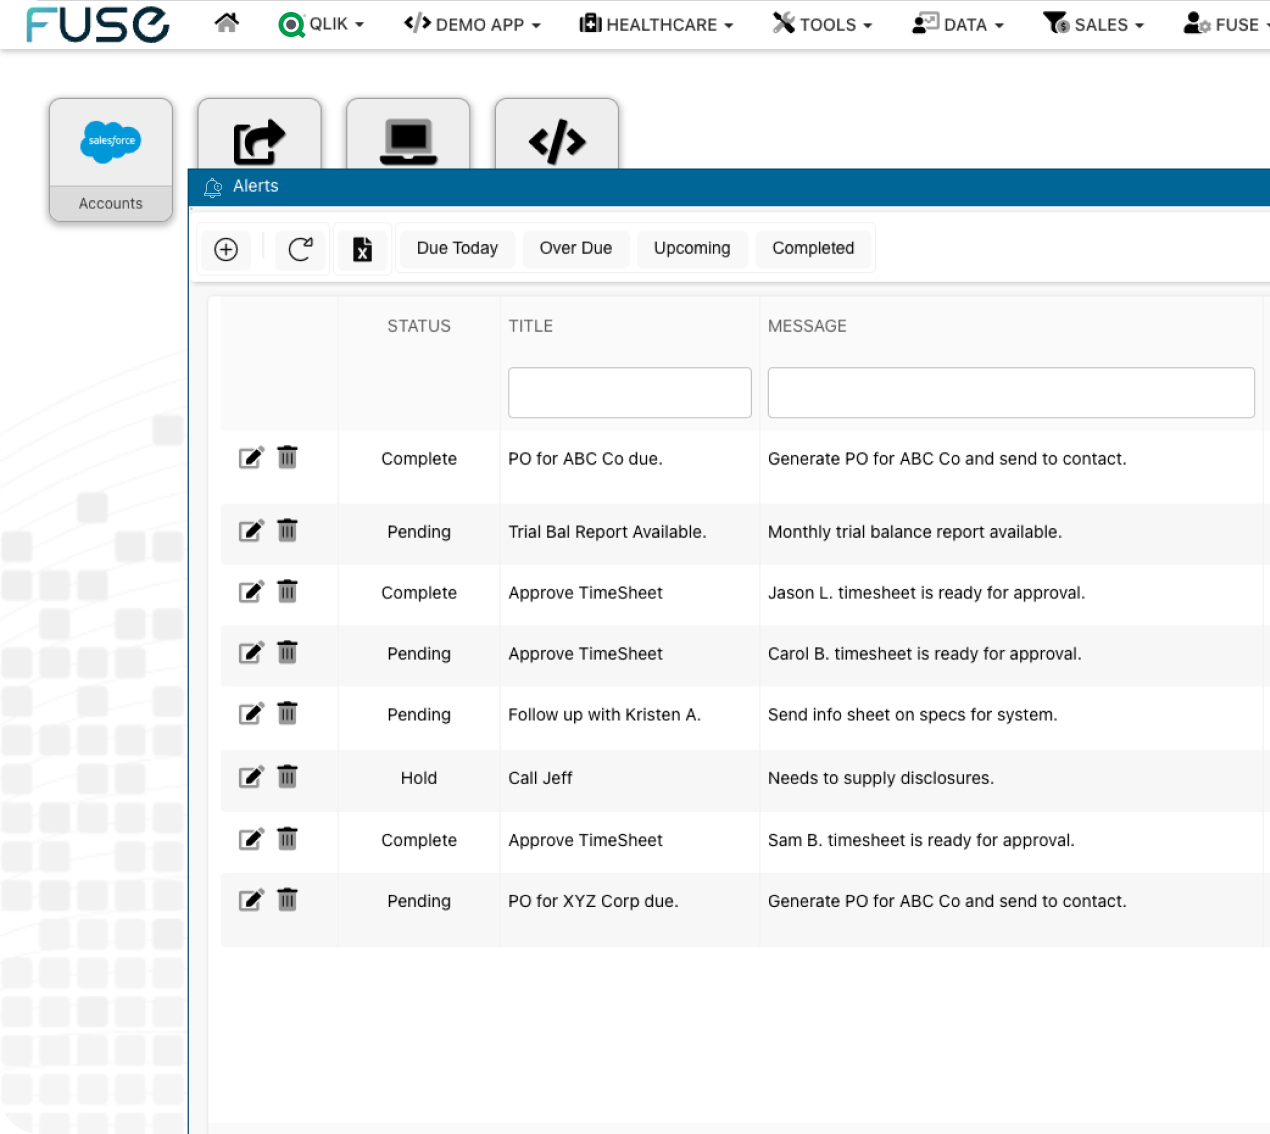This screenshot has height=1134, width=1270.
Task: Select 'PO for ABC Co due.' title cell
Action: pyautogui.click(x=585, y=459)
